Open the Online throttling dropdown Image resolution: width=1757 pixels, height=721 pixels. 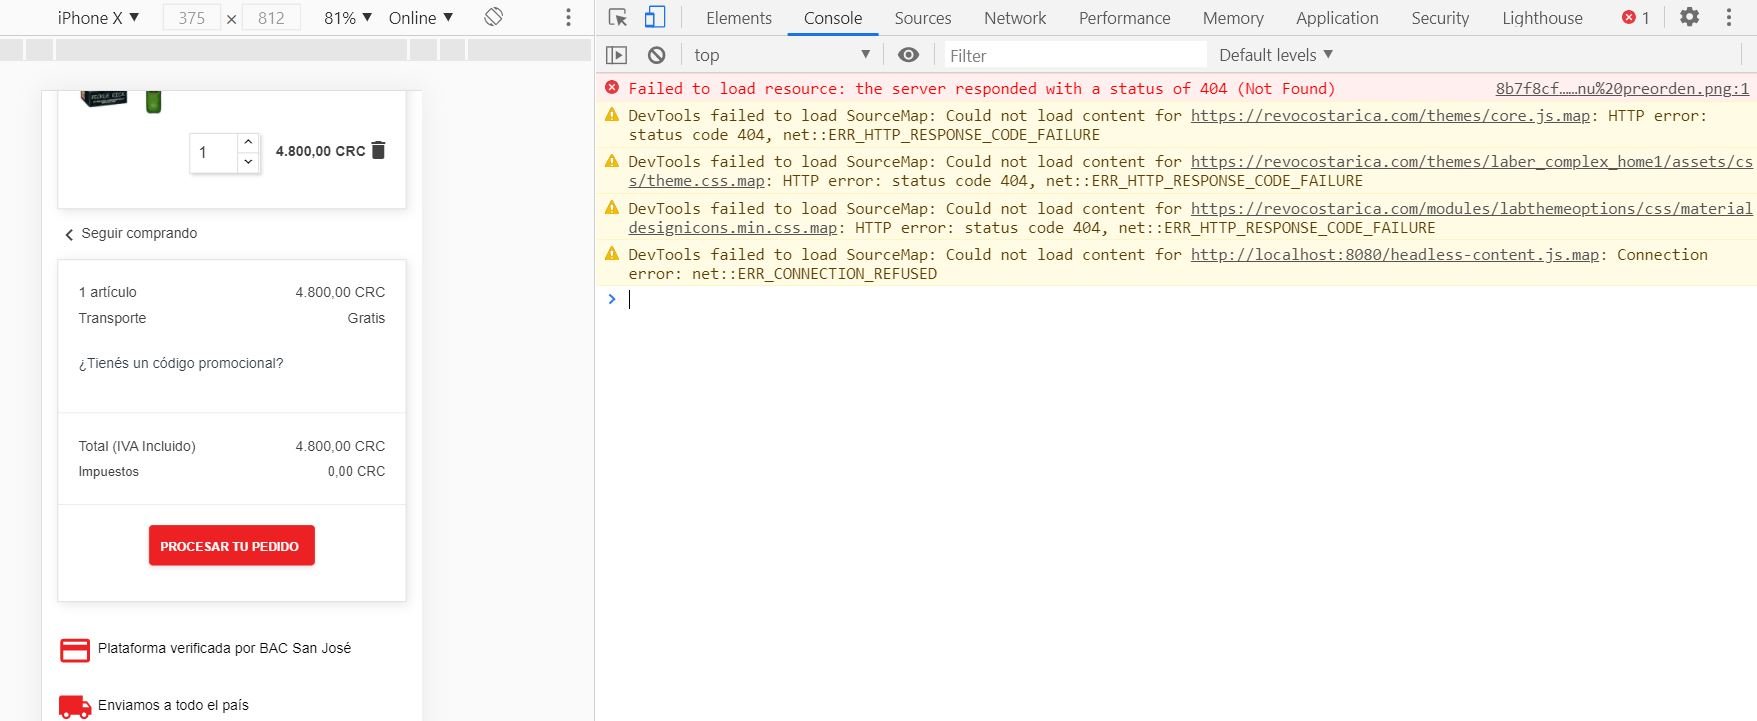[421, 18]
